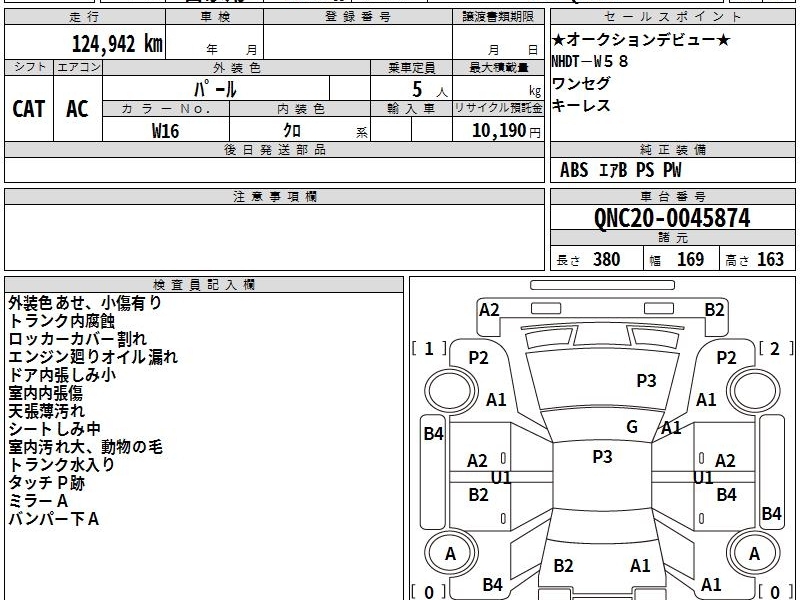Select the 注意事項欄 header bar
800x600 pixels.
coord(274,196)
